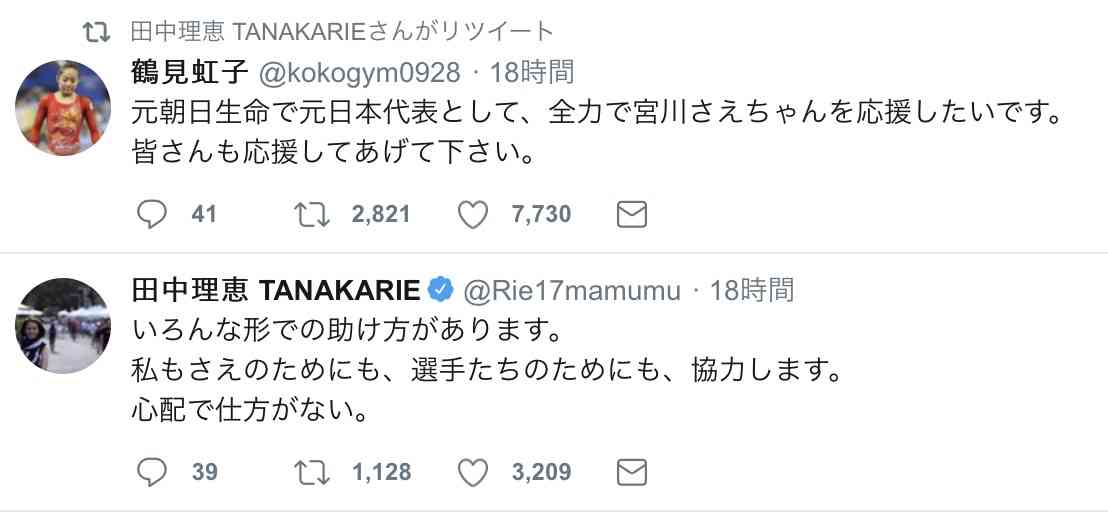This screenshot has width=1108, height=518.
Task: Send 鶴見虹子's tweet via envelope icon
Action: point(632,214)
